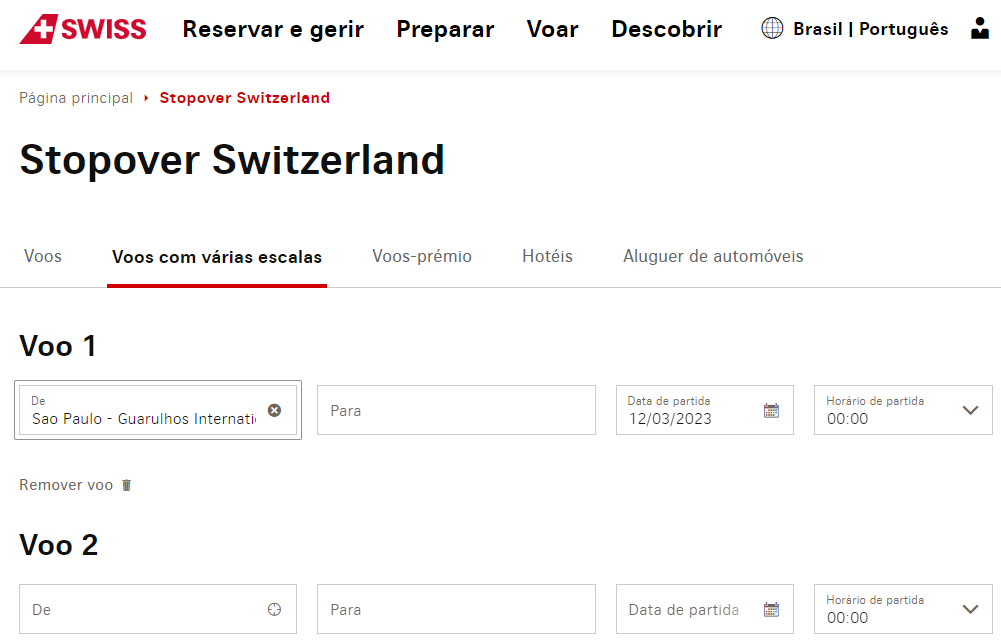Click the globe language icon

[772, 29]
